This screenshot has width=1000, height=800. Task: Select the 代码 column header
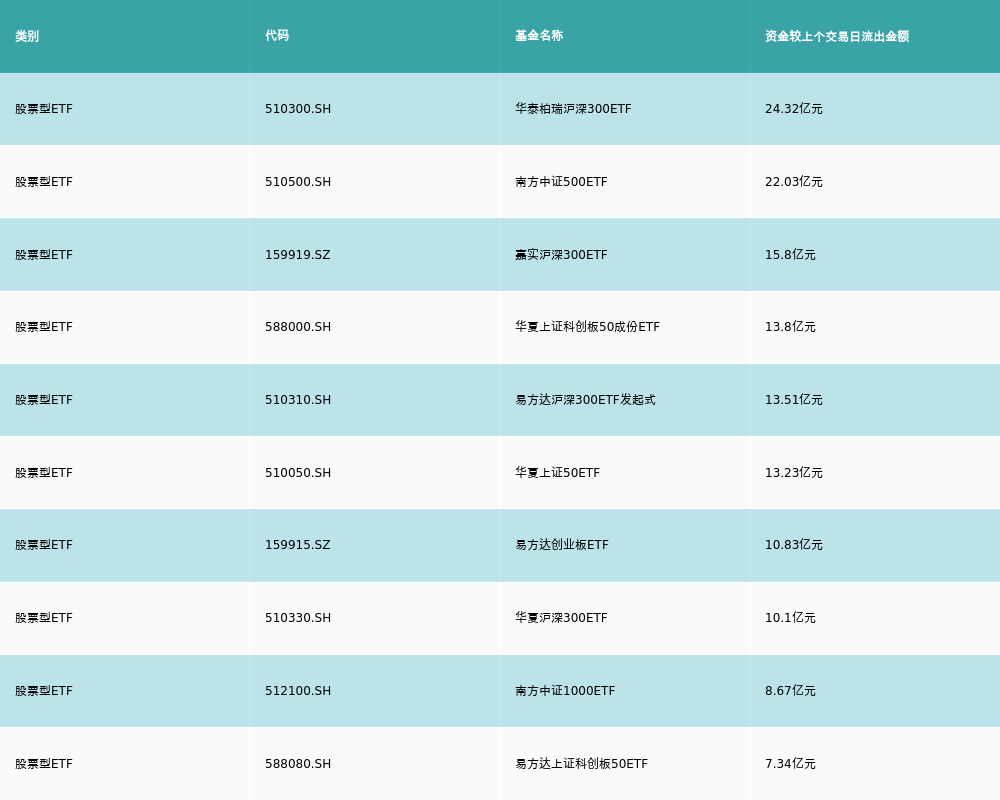pyautogui.click(x=277, y=36)
